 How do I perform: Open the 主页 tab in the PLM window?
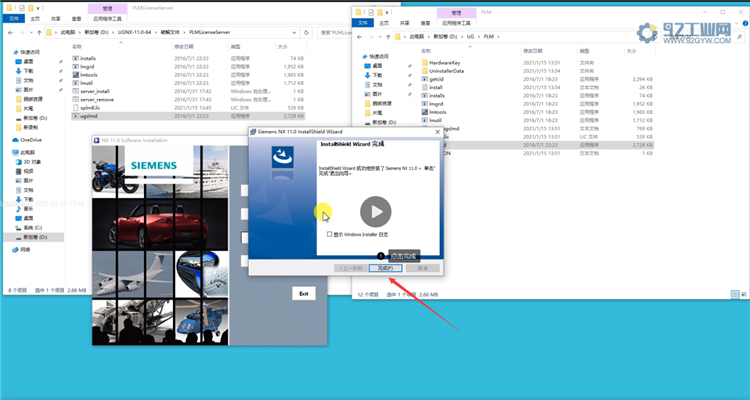(x=384, y=23)
